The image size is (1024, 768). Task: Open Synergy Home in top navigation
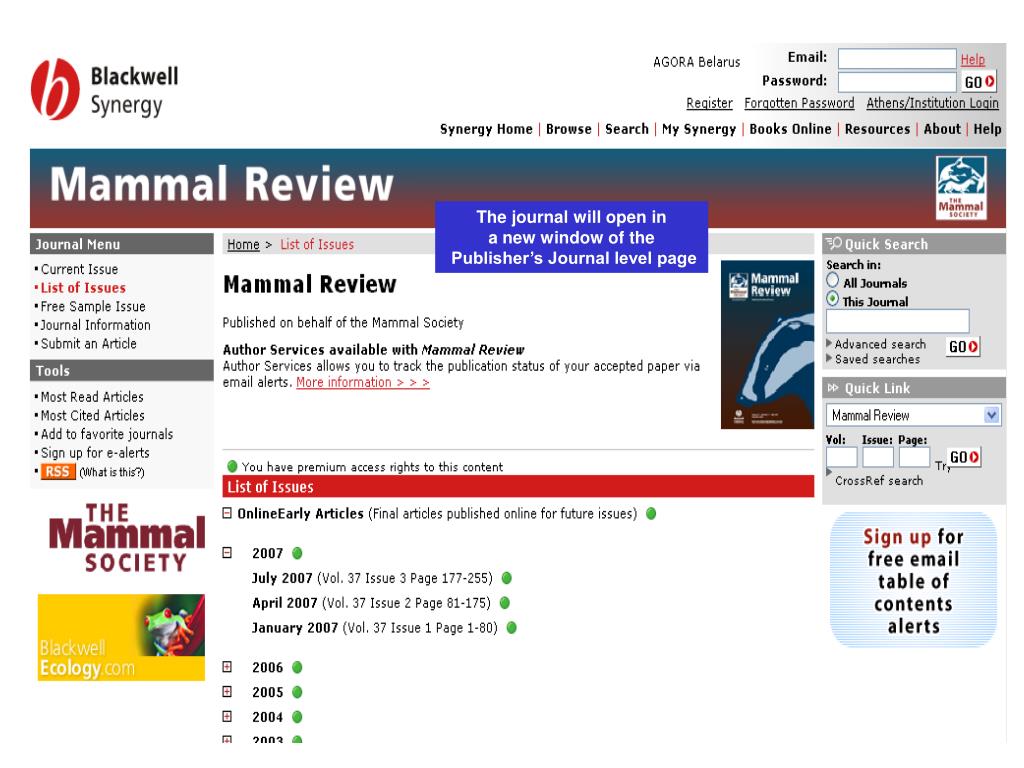coord(486,129)
